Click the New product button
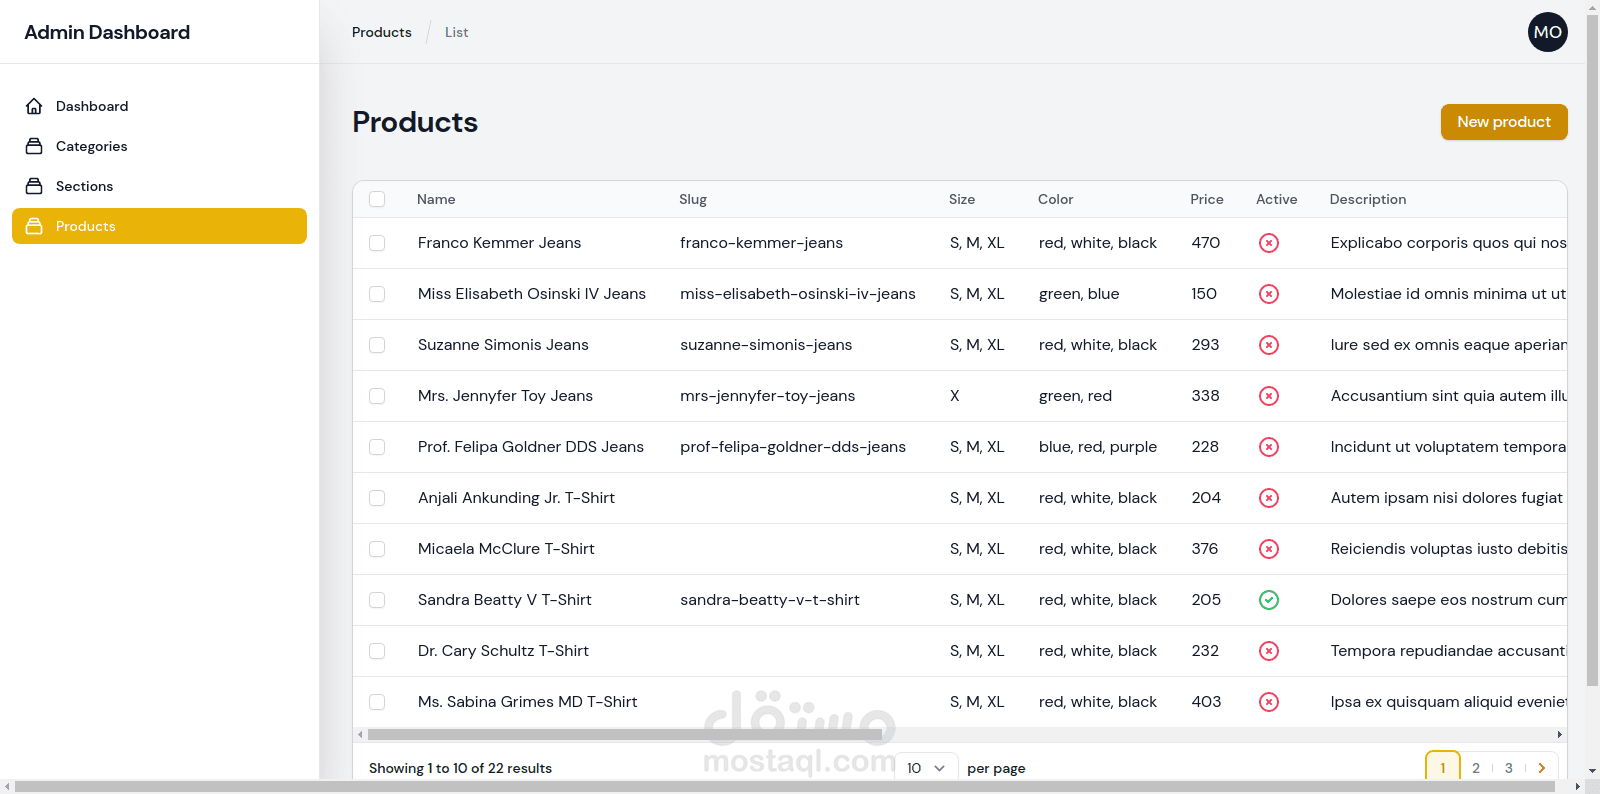 [1503, 122]
